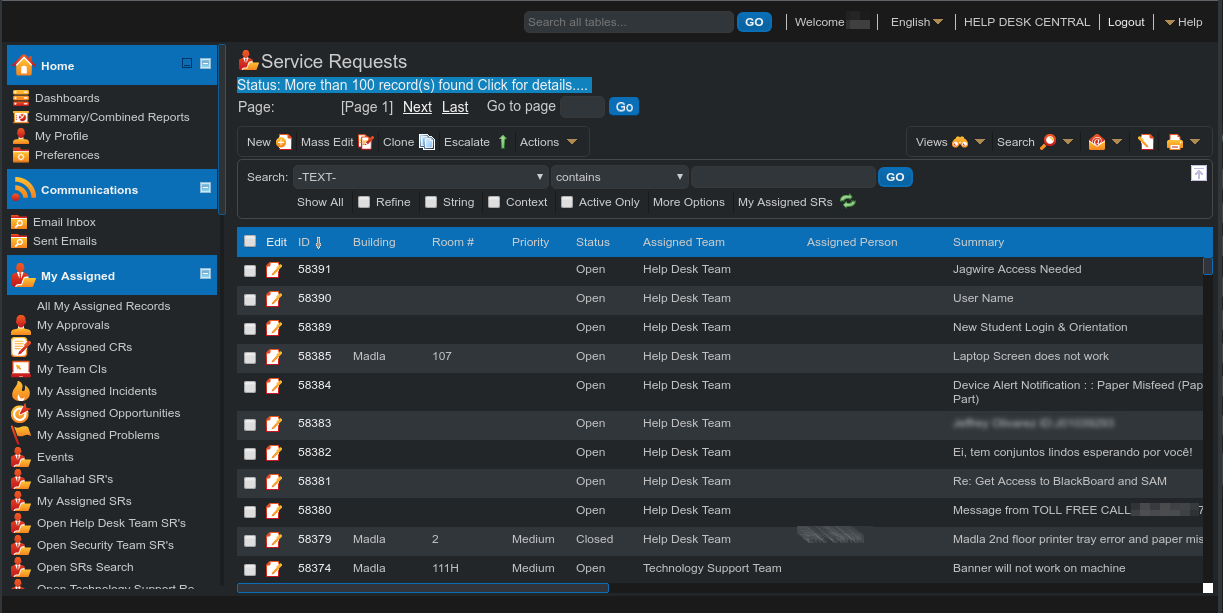Click the My Assigned Incidents flame icon
The height and width of the screenshot is (613, 1223).
(20, 391)
